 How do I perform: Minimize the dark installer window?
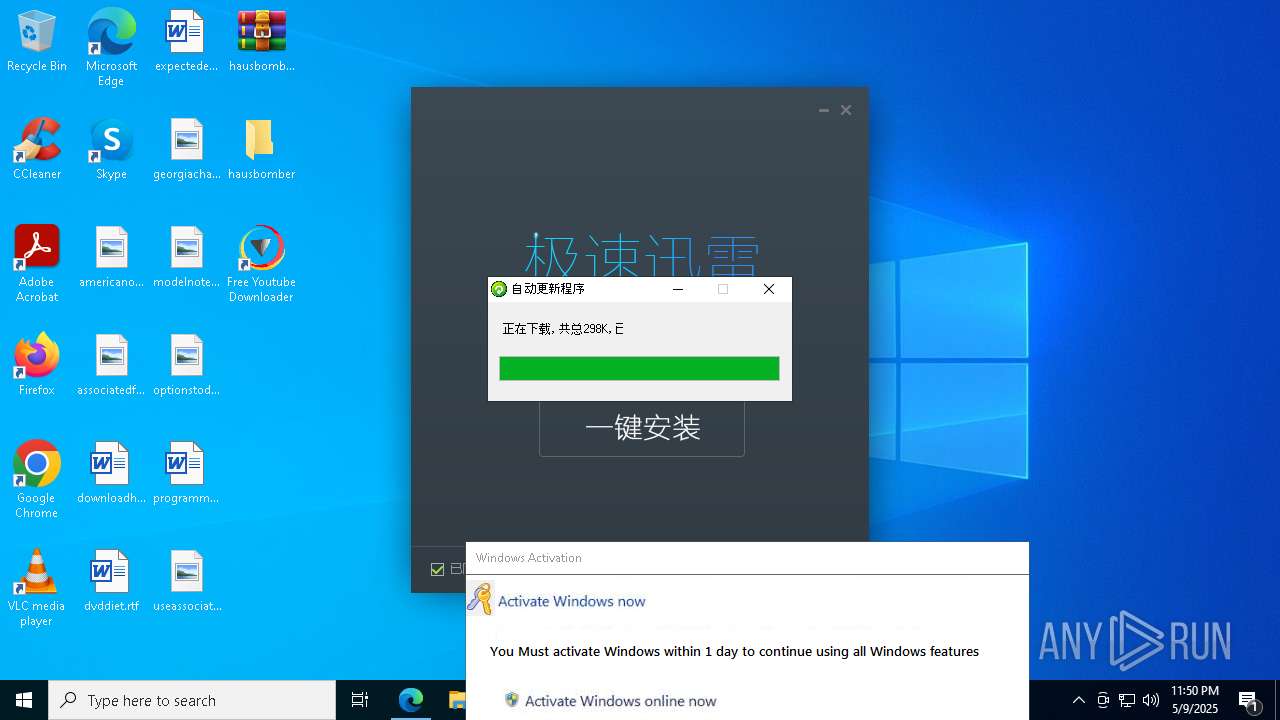click(x=824, y=110)
